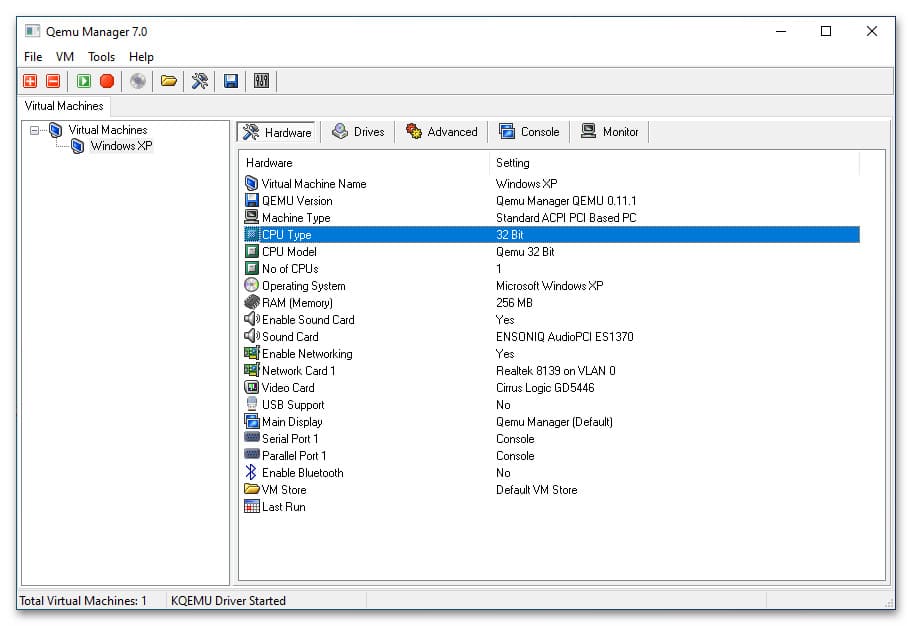Click 'Microsoft Windows XP' setting value
Viewport: 912px width, 626px height.
(x=550, y=286)
